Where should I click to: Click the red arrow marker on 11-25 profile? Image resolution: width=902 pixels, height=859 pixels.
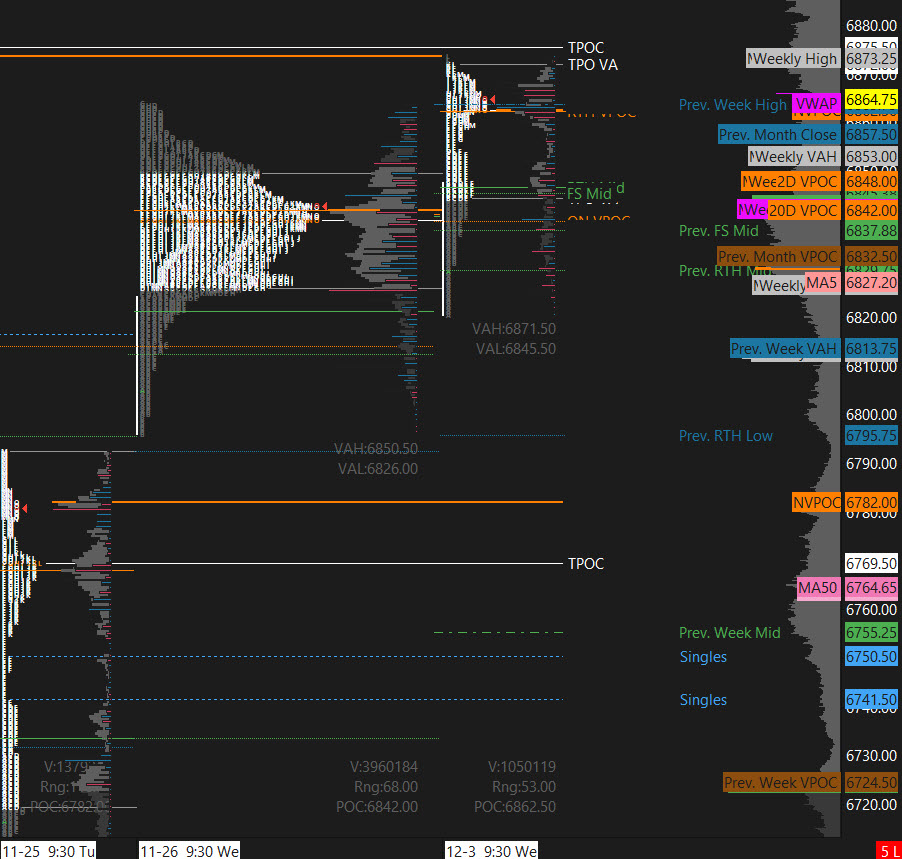point(25,510)
